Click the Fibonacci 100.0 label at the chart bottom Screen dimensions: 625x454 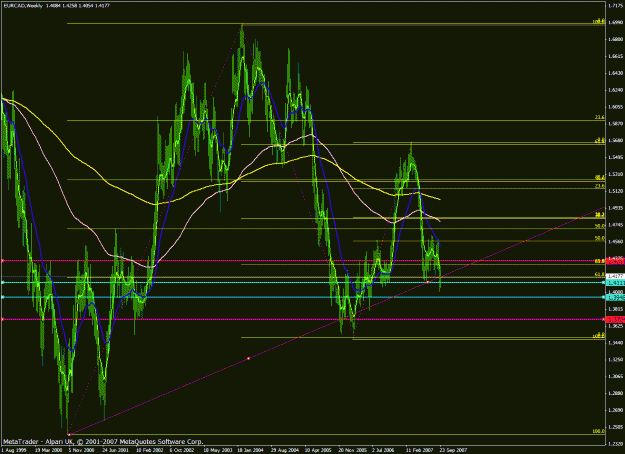pyautogui.click(x=599, y=431)
